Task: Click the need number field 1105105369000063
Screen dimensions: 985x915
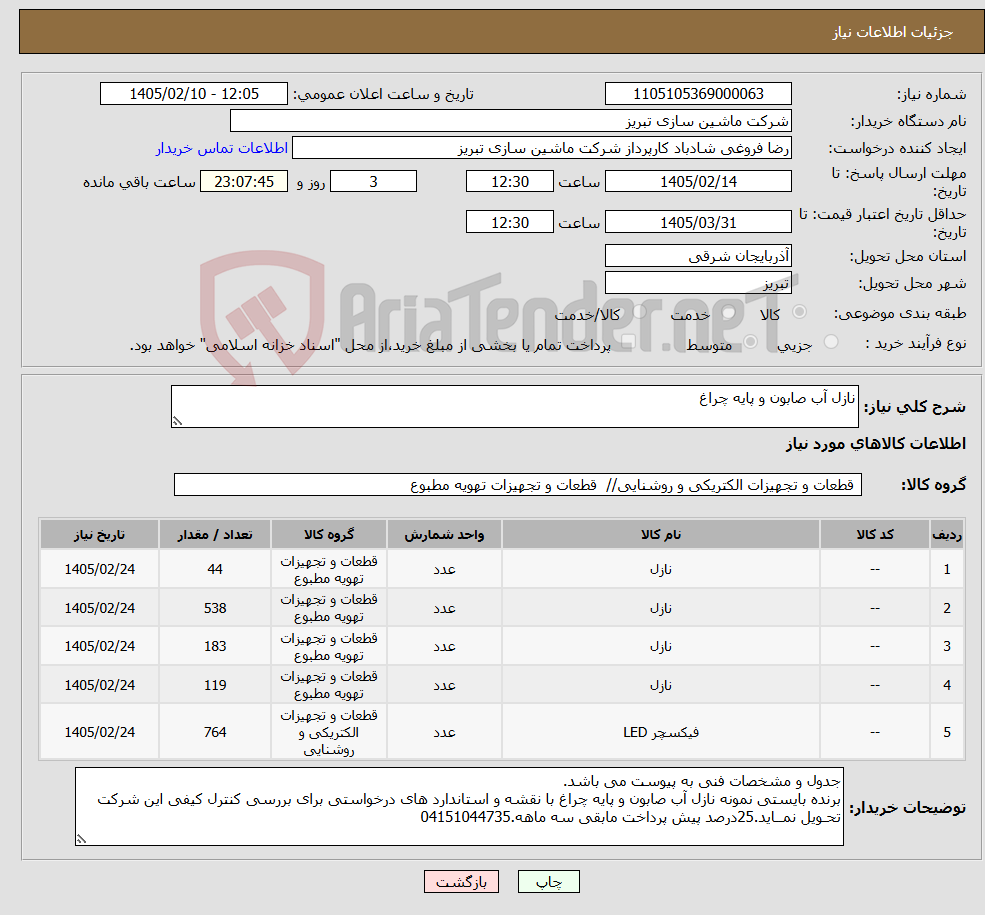Action: point(698,94)
